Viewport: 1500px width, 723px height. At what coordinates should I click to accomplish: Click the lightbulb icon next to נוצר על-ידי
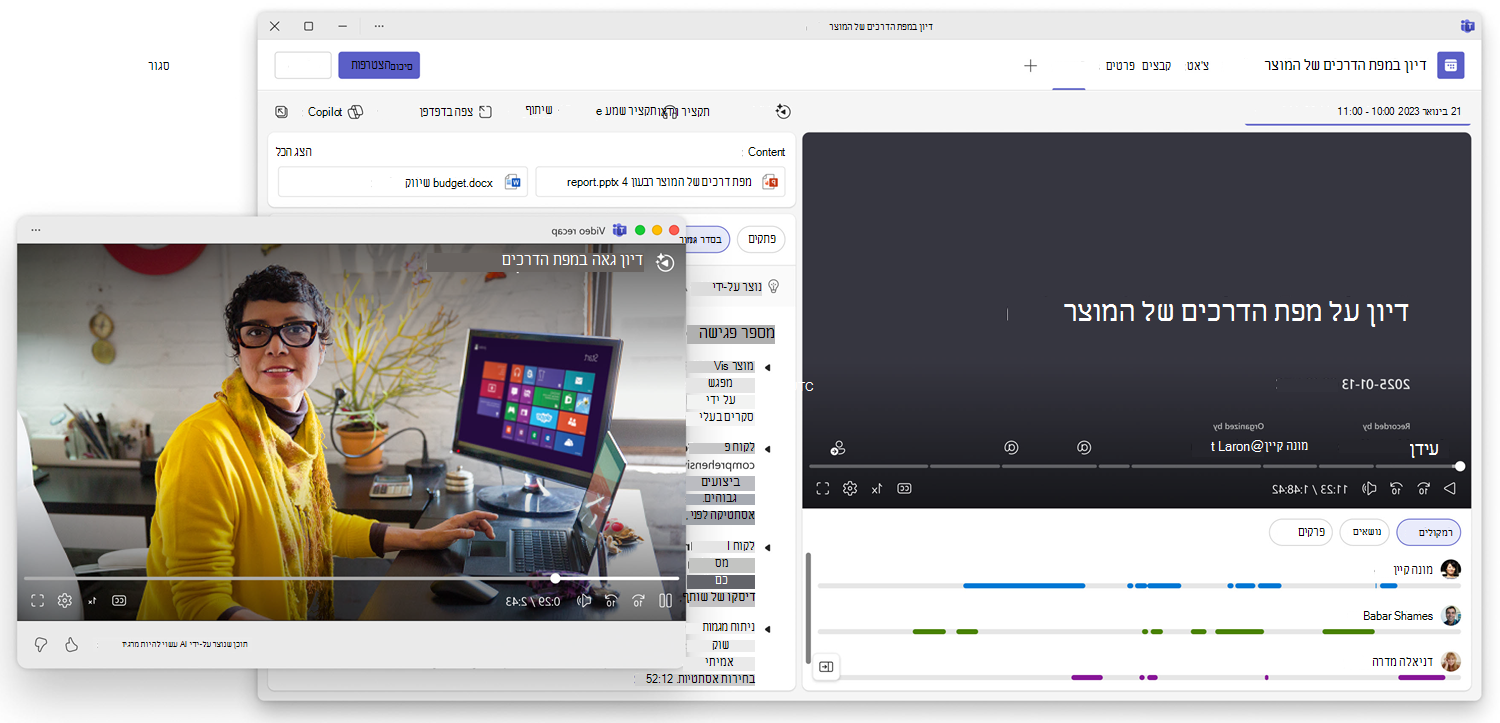[x=772, y=287]
